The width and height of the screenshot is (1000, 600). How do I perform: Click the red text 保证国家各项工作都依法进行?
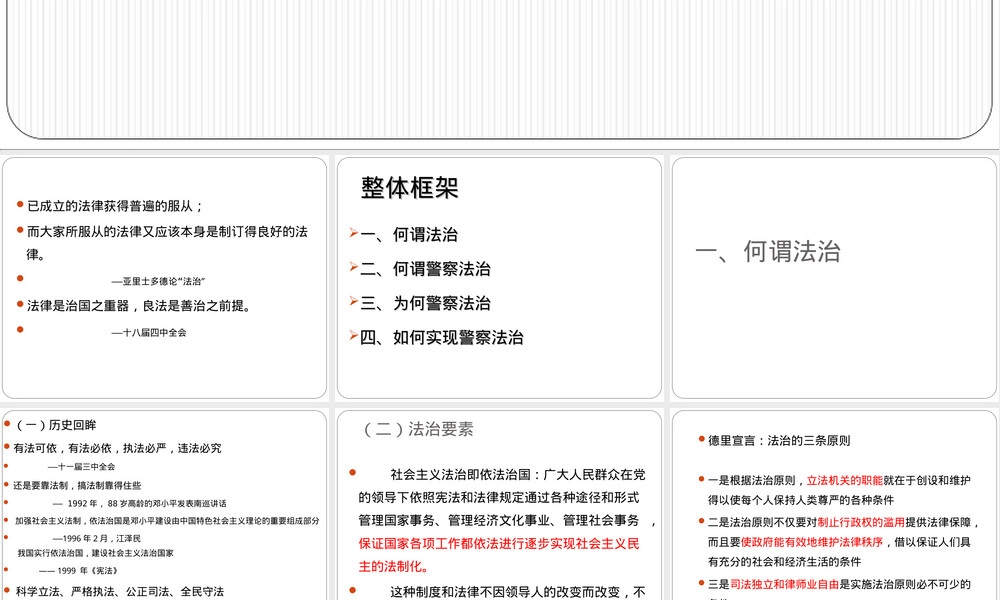click(499, 555)
